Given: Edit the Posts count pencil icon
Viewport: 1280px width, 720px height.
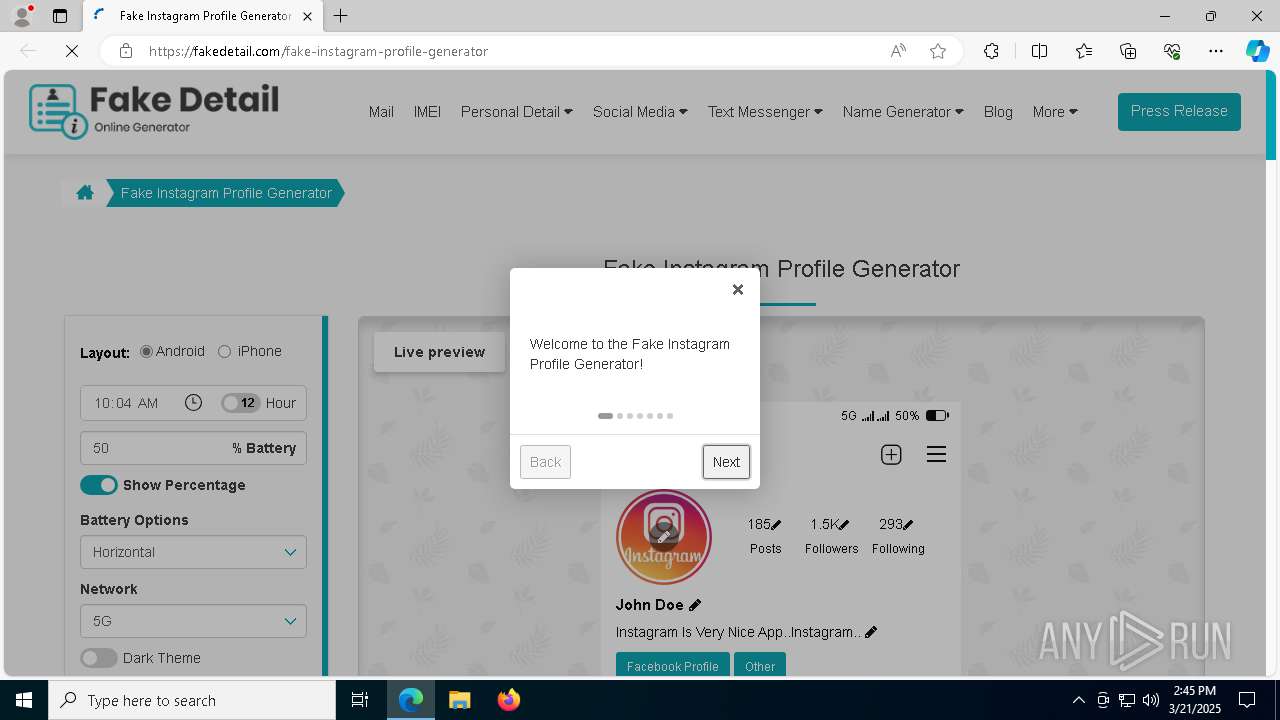Looking at the screenshot, I should (776, 525).
